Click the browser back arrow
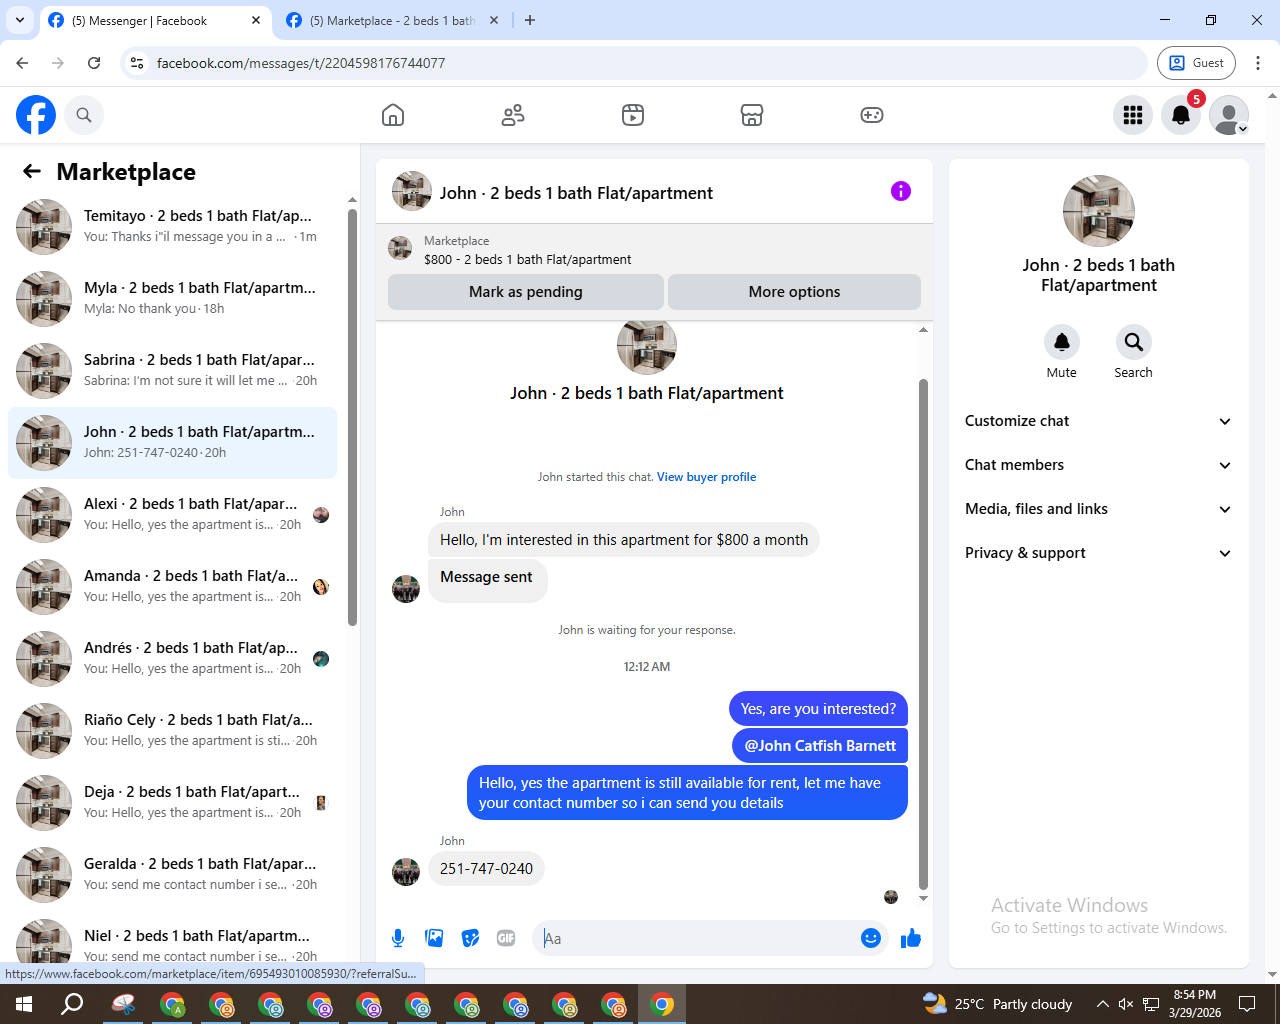 pyautogui.click(x=22, y=63)
